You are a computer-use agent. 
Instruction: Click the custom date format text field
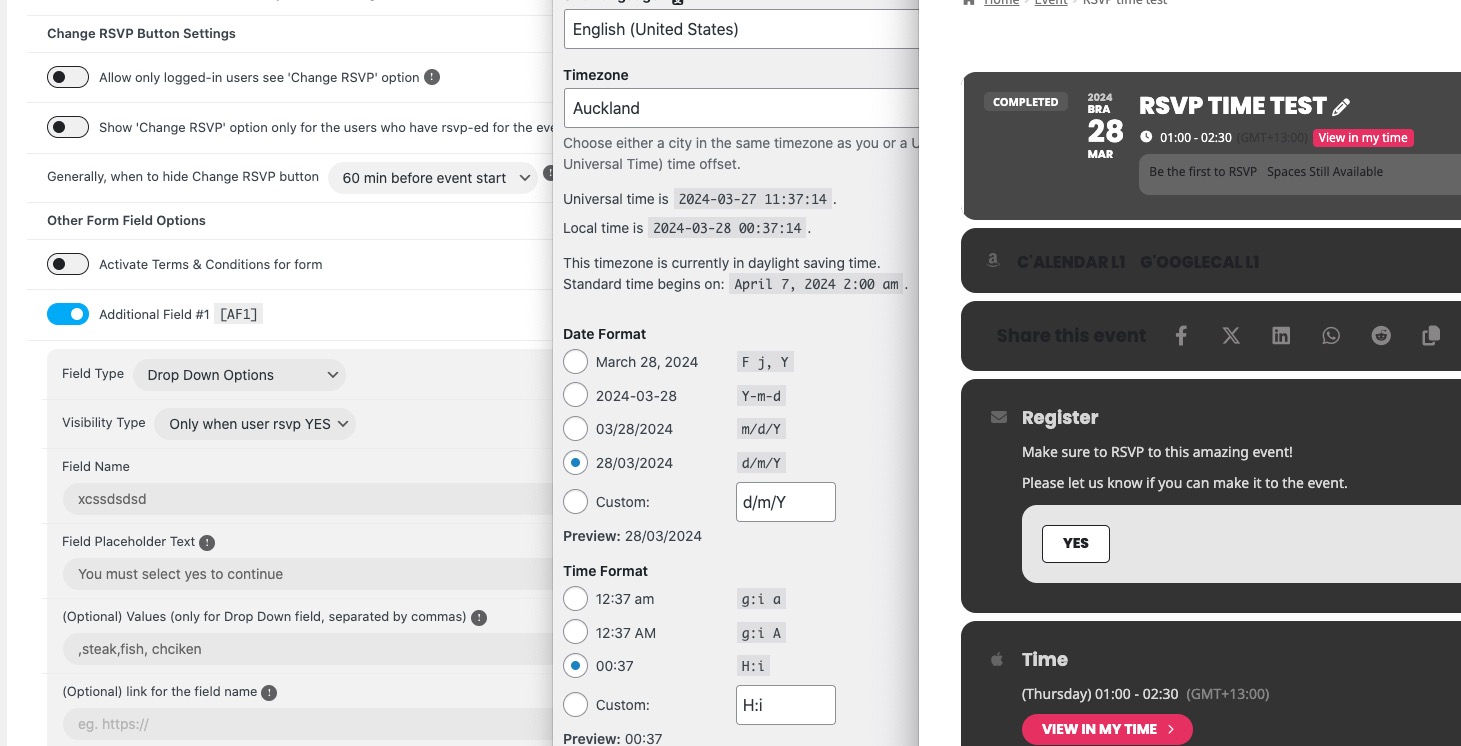786,502
